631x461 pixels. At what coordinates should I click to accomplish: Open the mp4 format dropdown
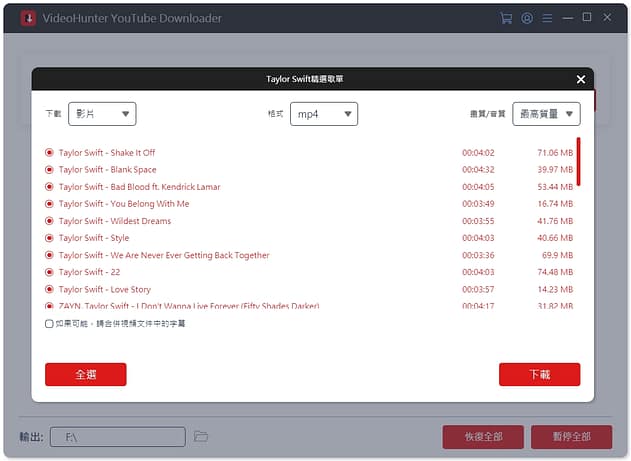[x=324, y=114]
